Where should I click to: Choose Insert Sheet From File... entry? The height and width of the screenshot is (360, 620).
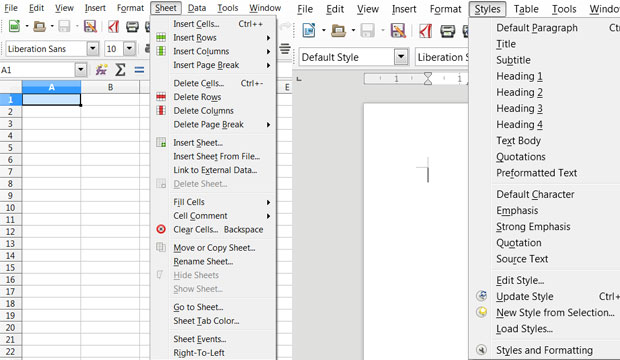point(216,156)
